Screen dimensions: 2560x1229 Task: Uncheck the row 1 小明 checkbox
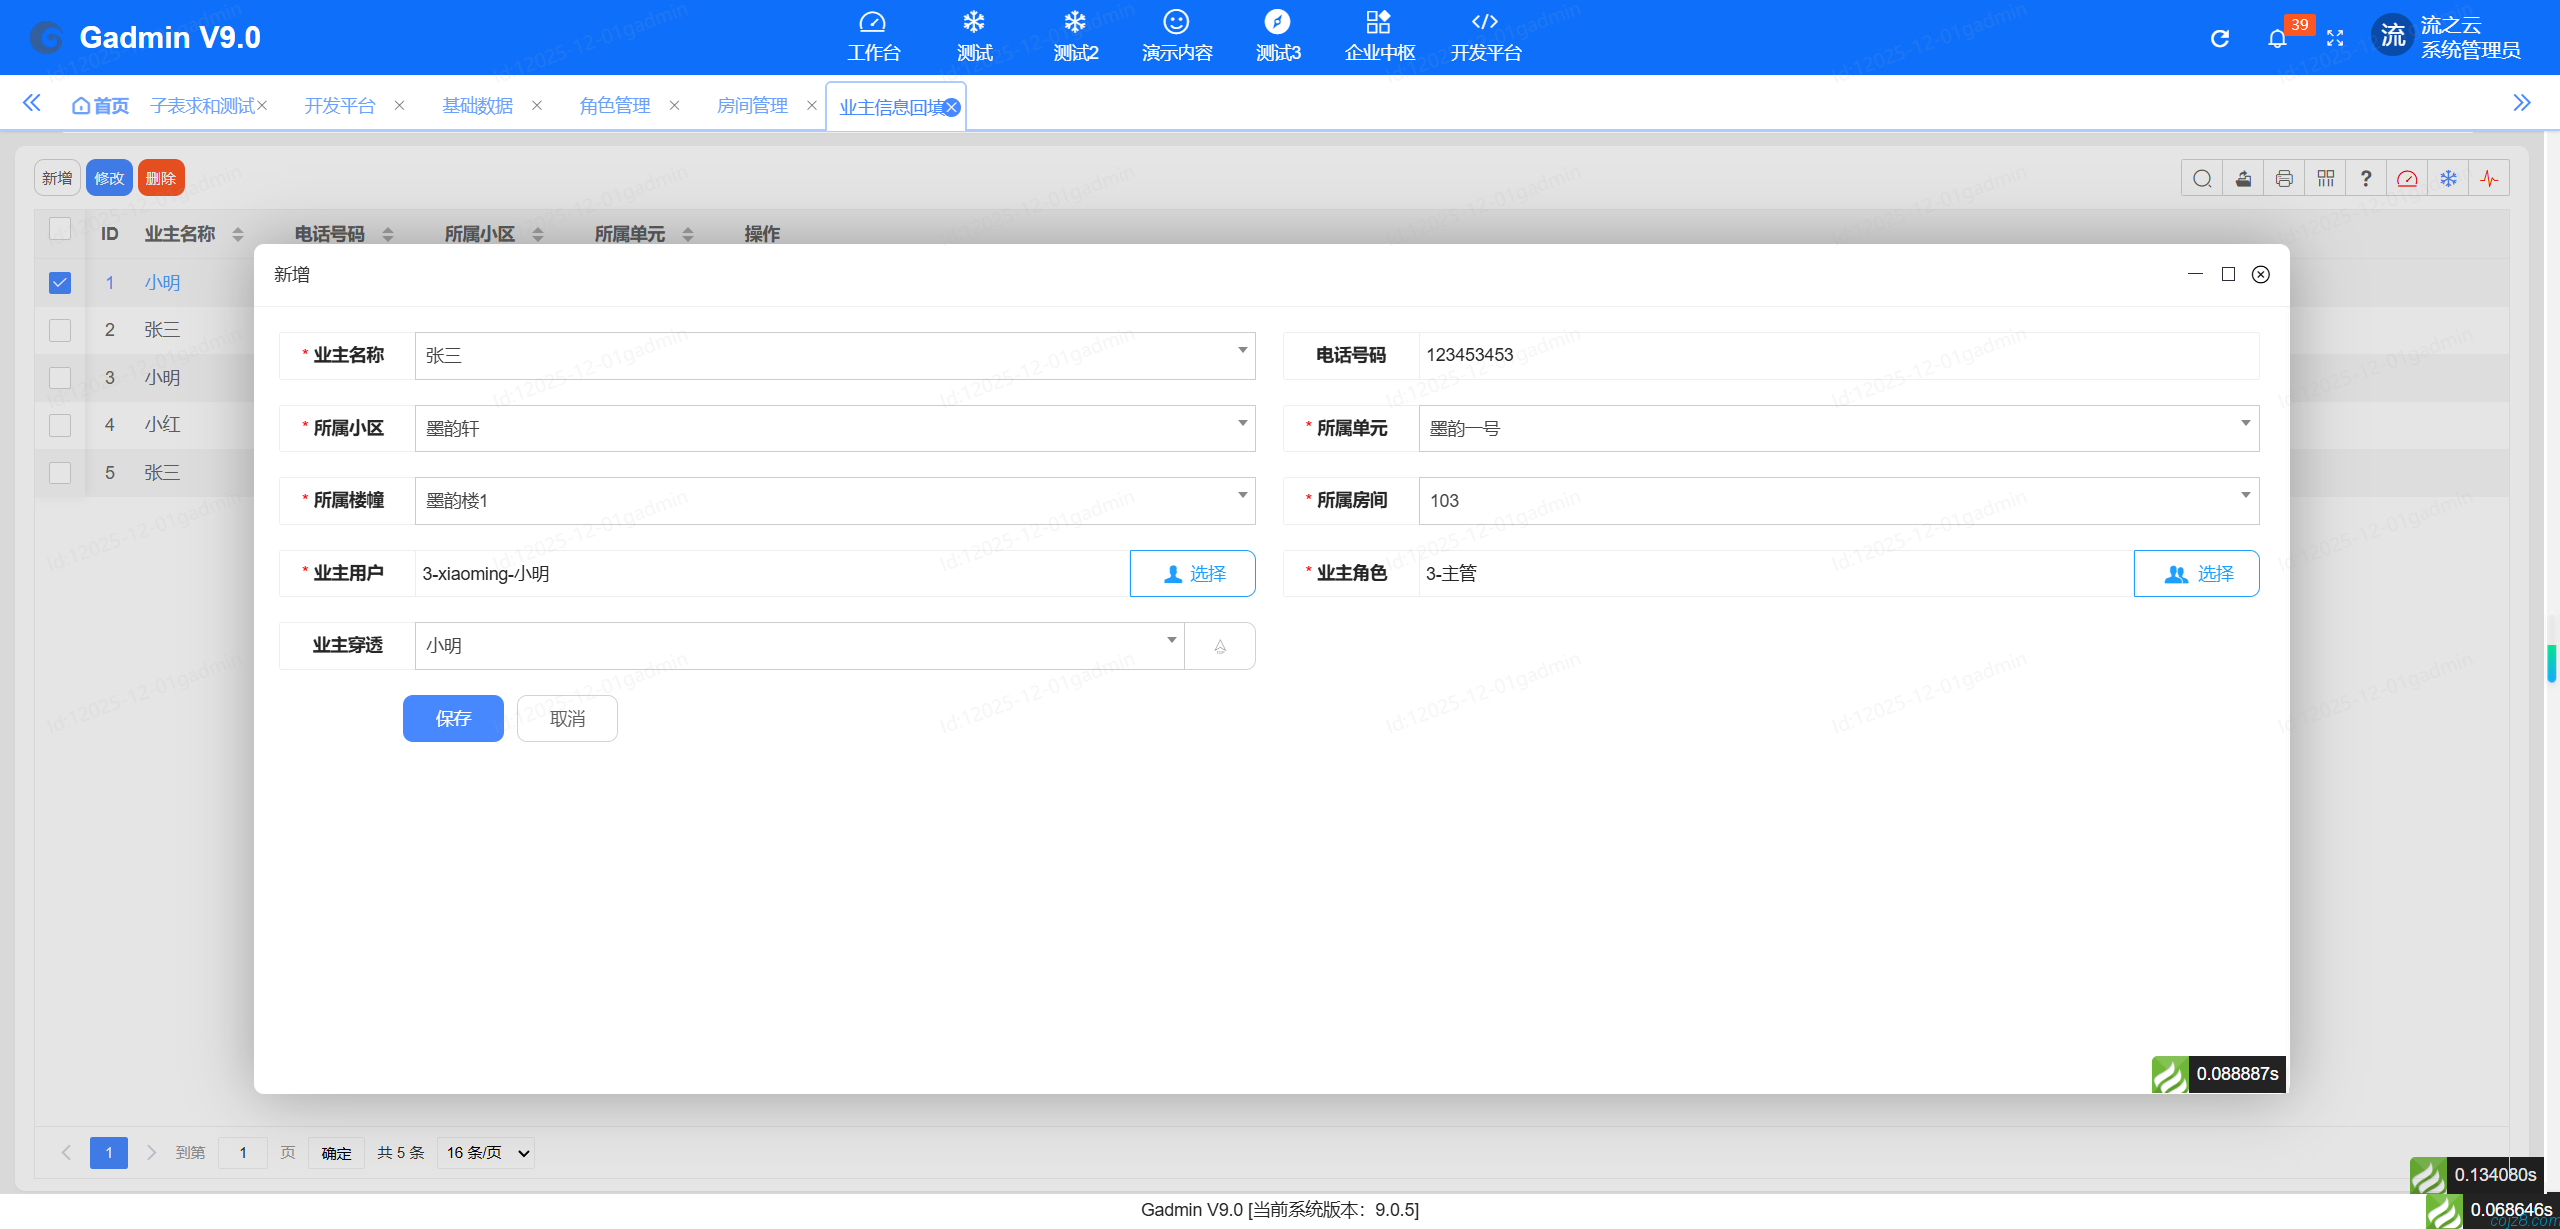pos(60,283)
